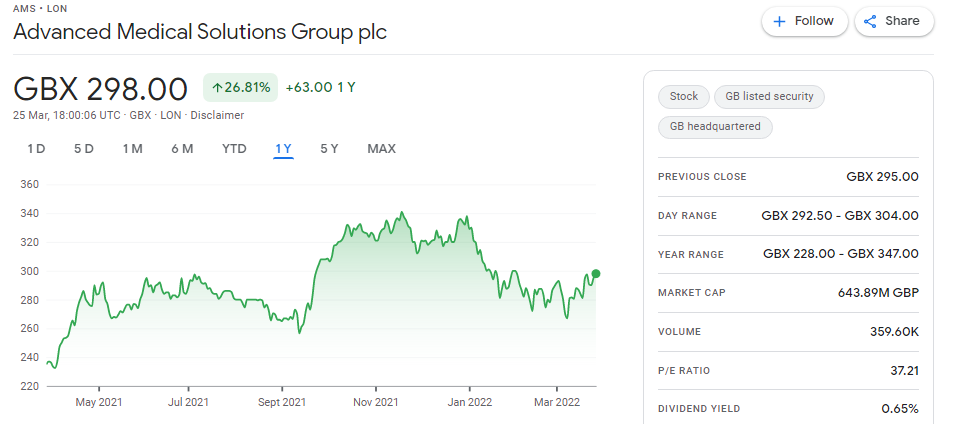
Task: Click the MARKET CAP label
Action: 692,293
